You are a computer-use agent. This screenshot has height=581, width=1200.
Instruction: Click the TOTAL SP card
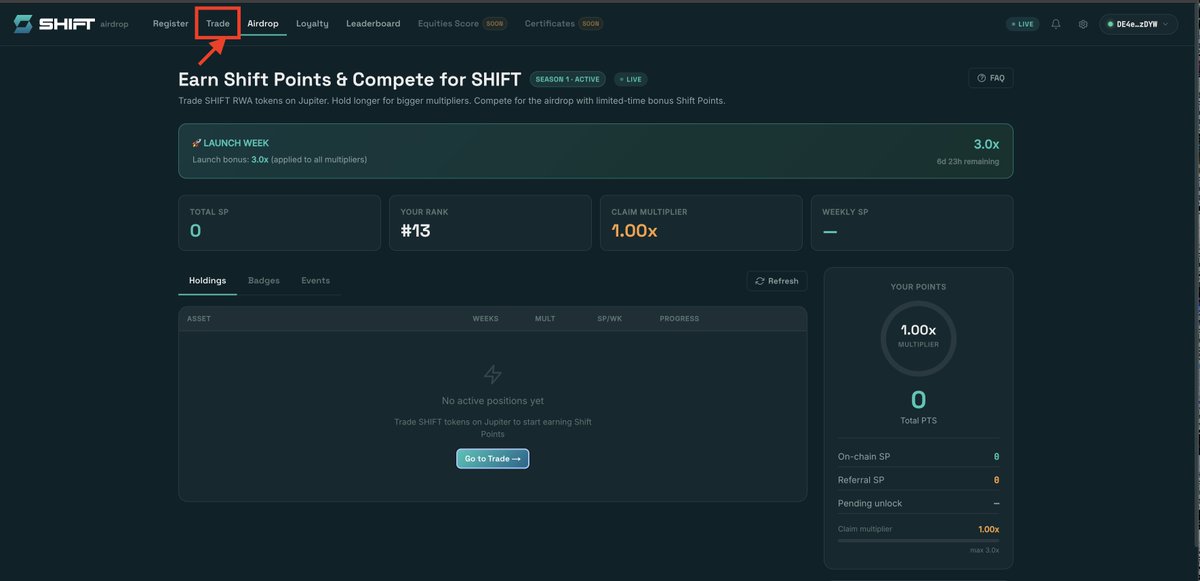[x=279, y=222]
